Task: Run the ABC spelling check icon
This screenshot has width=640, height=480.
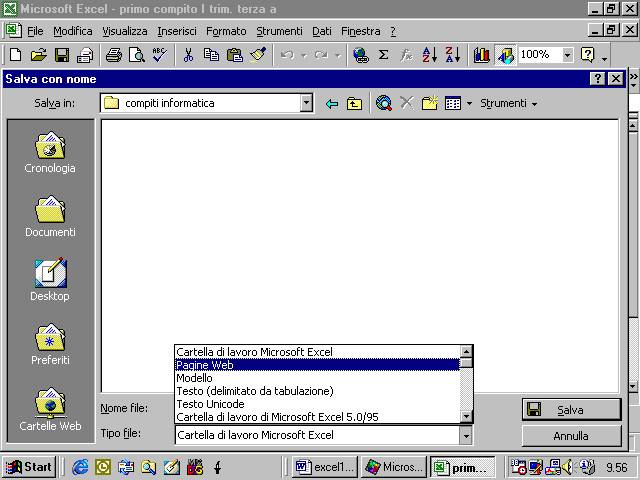Action: coord(160,55)
